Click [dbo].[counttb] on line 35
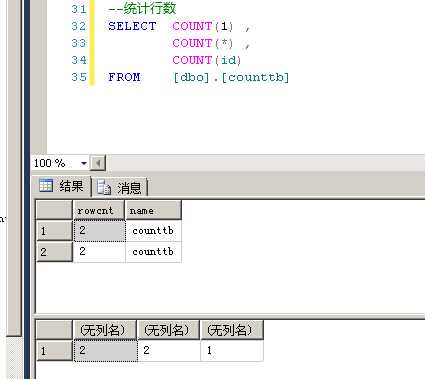The width and height of the screenshot is (425, 379). click(231, 77)
